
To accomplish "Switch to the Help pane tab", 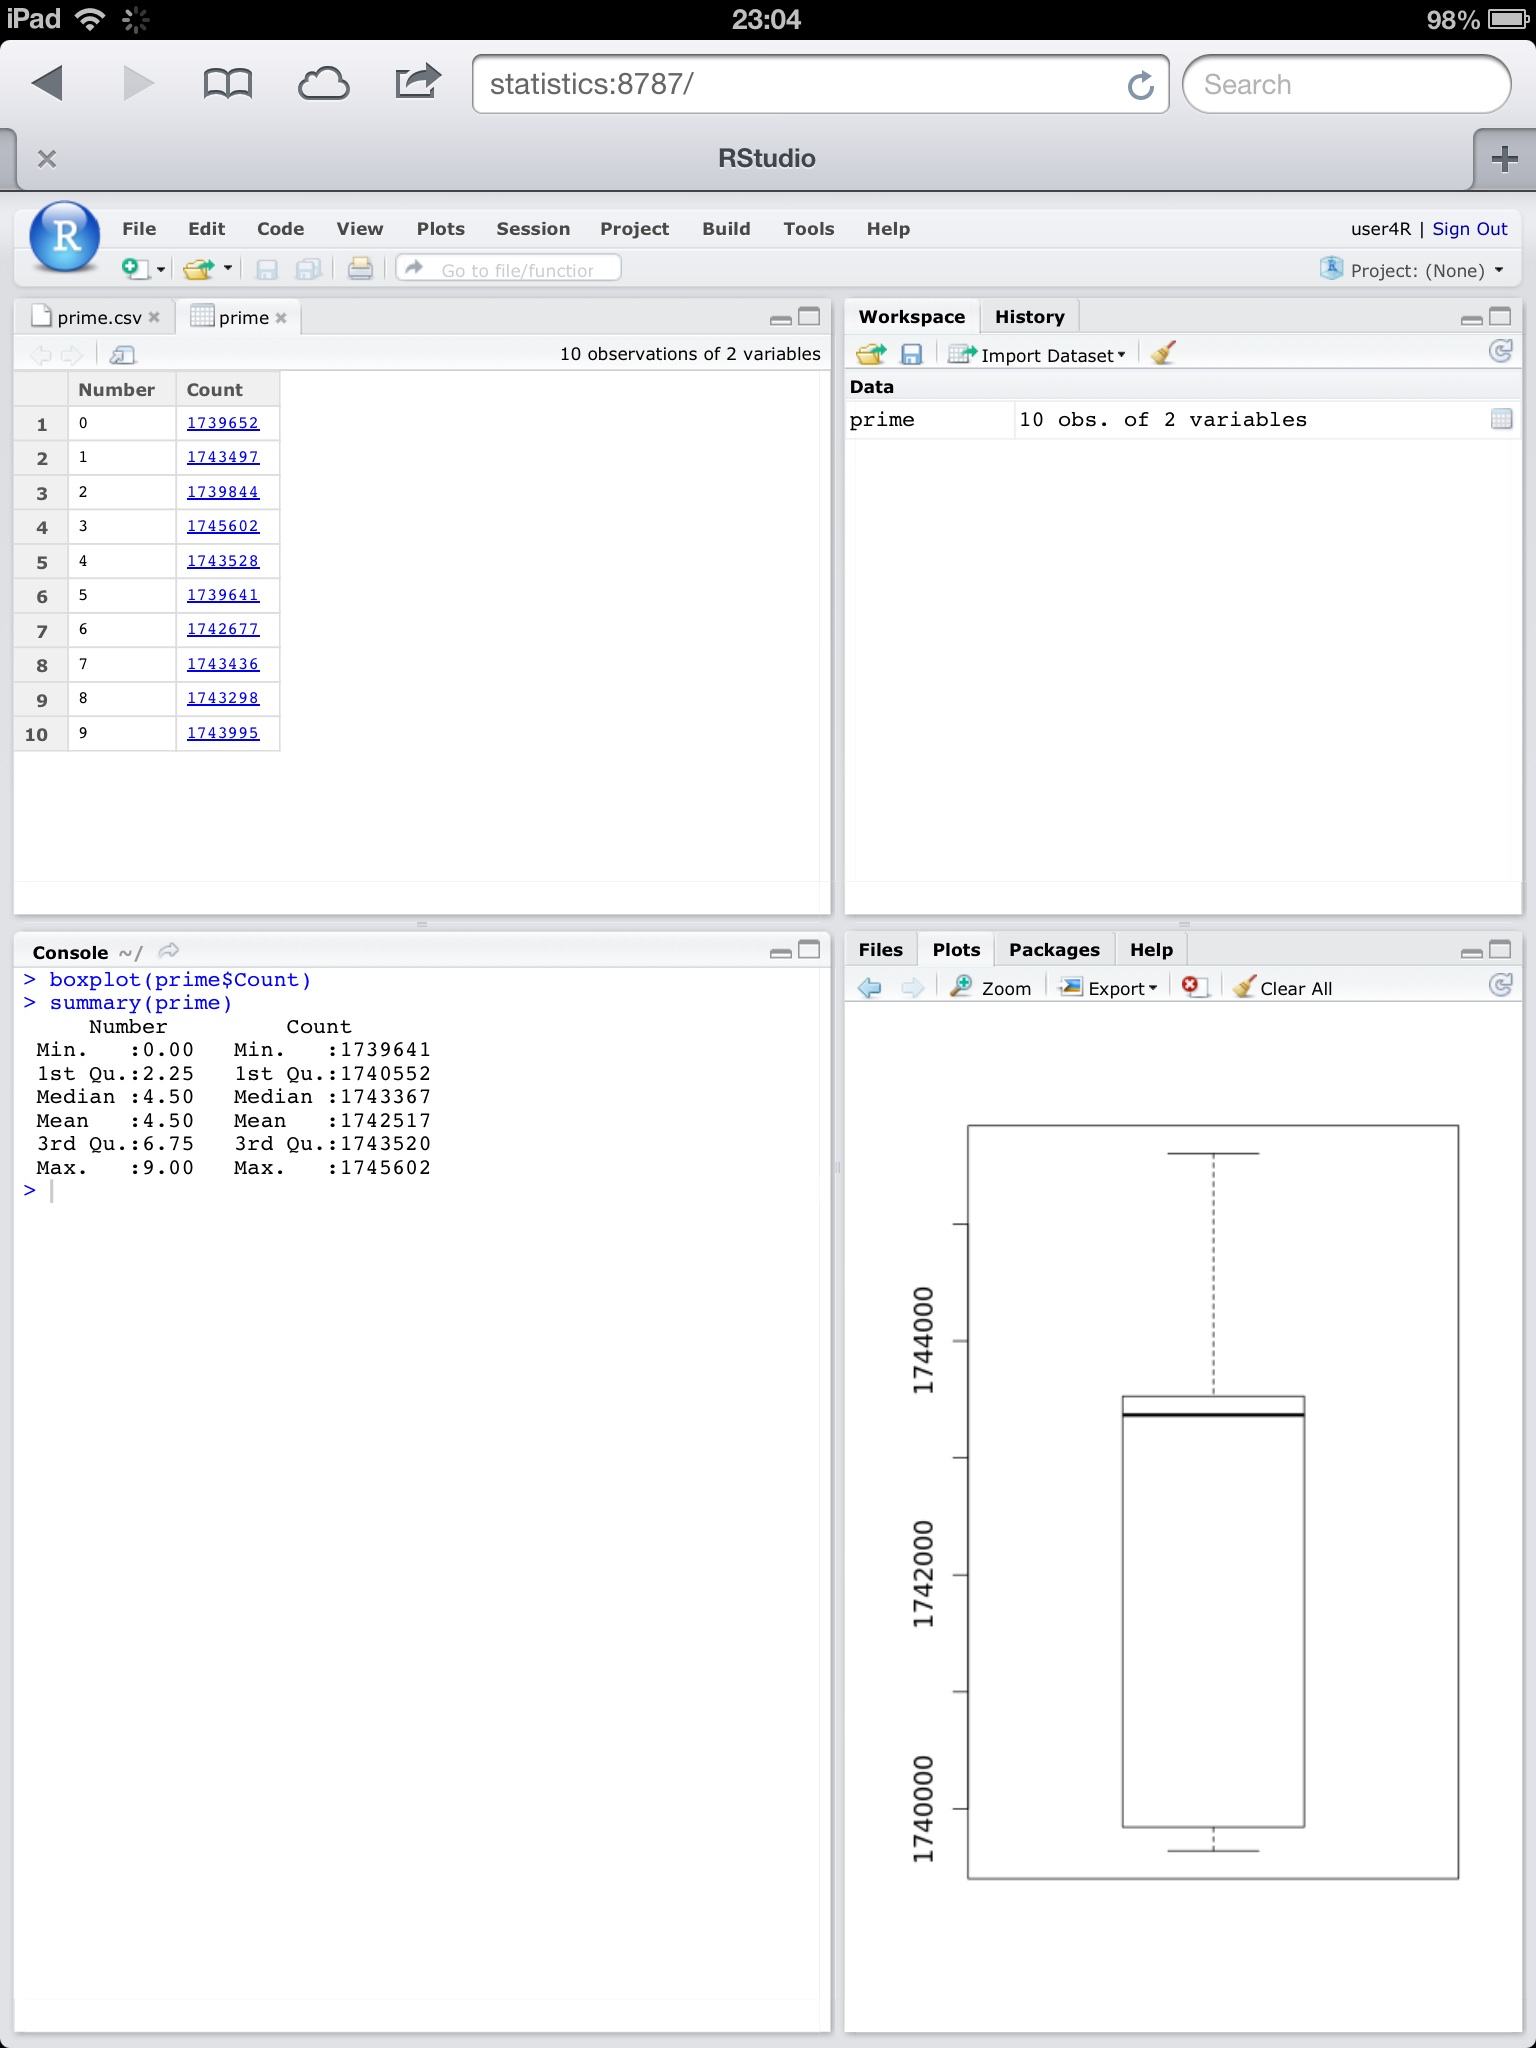I will (x=1151, y=950).
